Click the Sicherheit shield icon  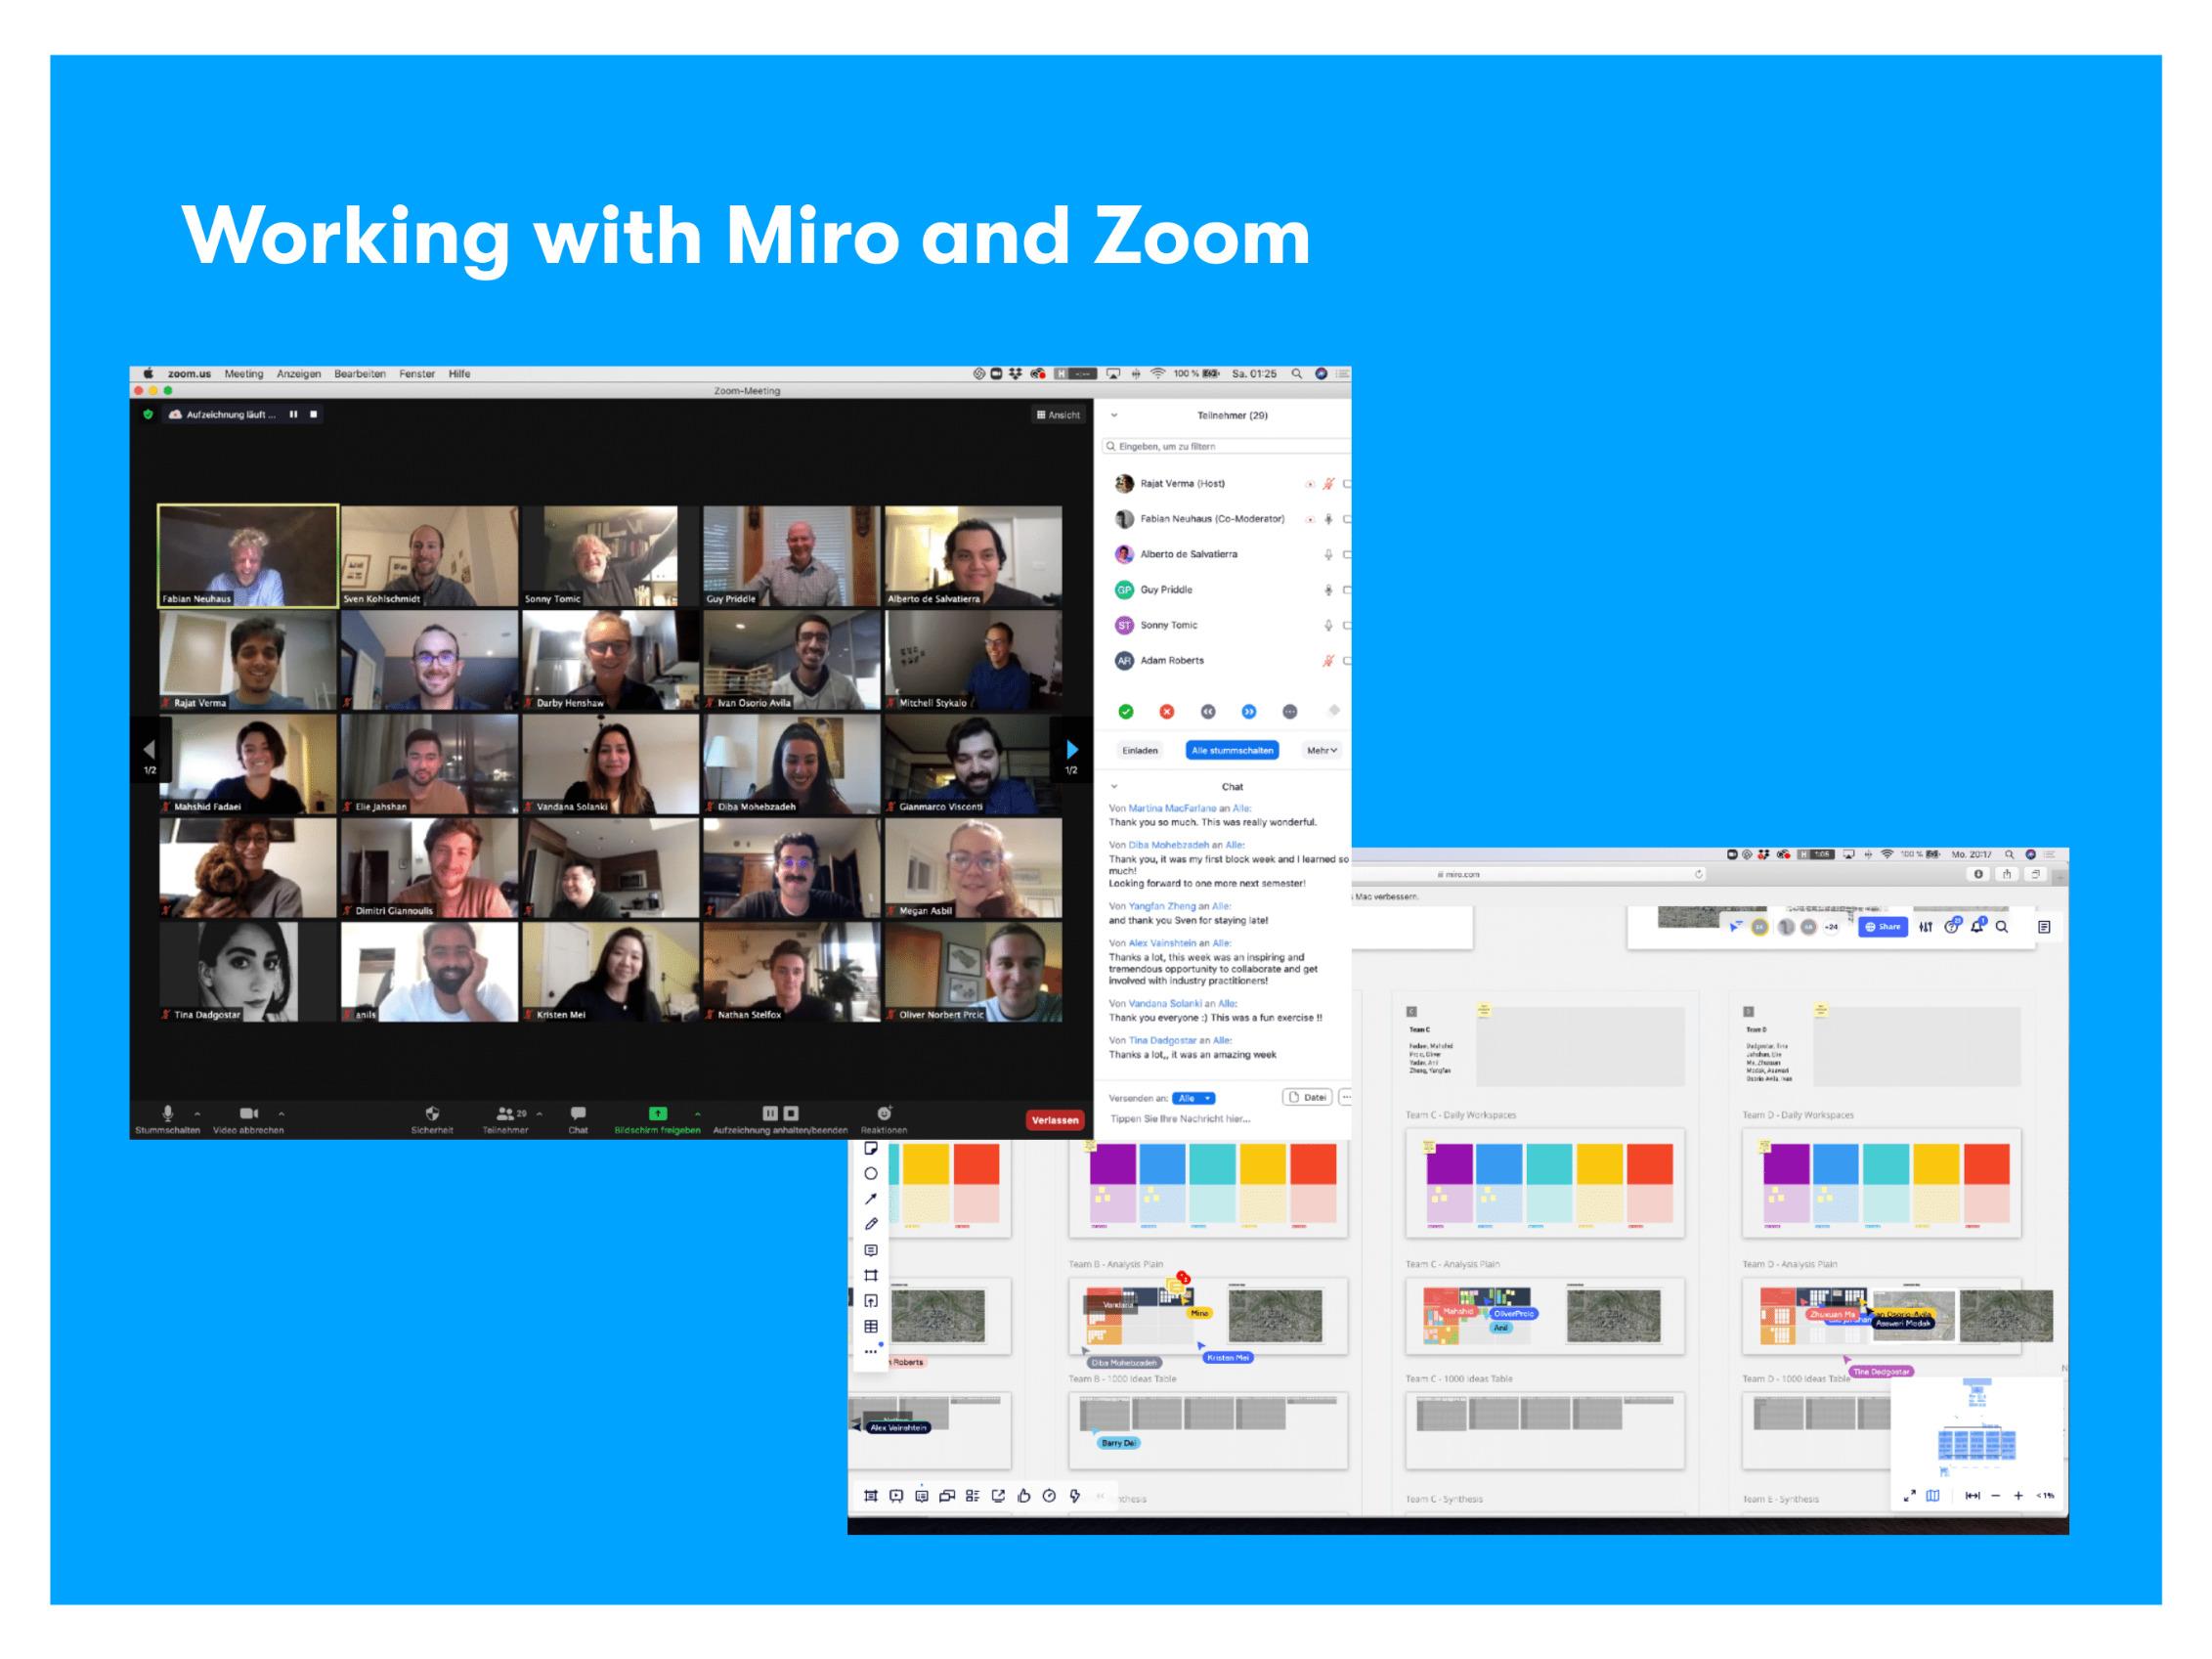click(432, 1113)
